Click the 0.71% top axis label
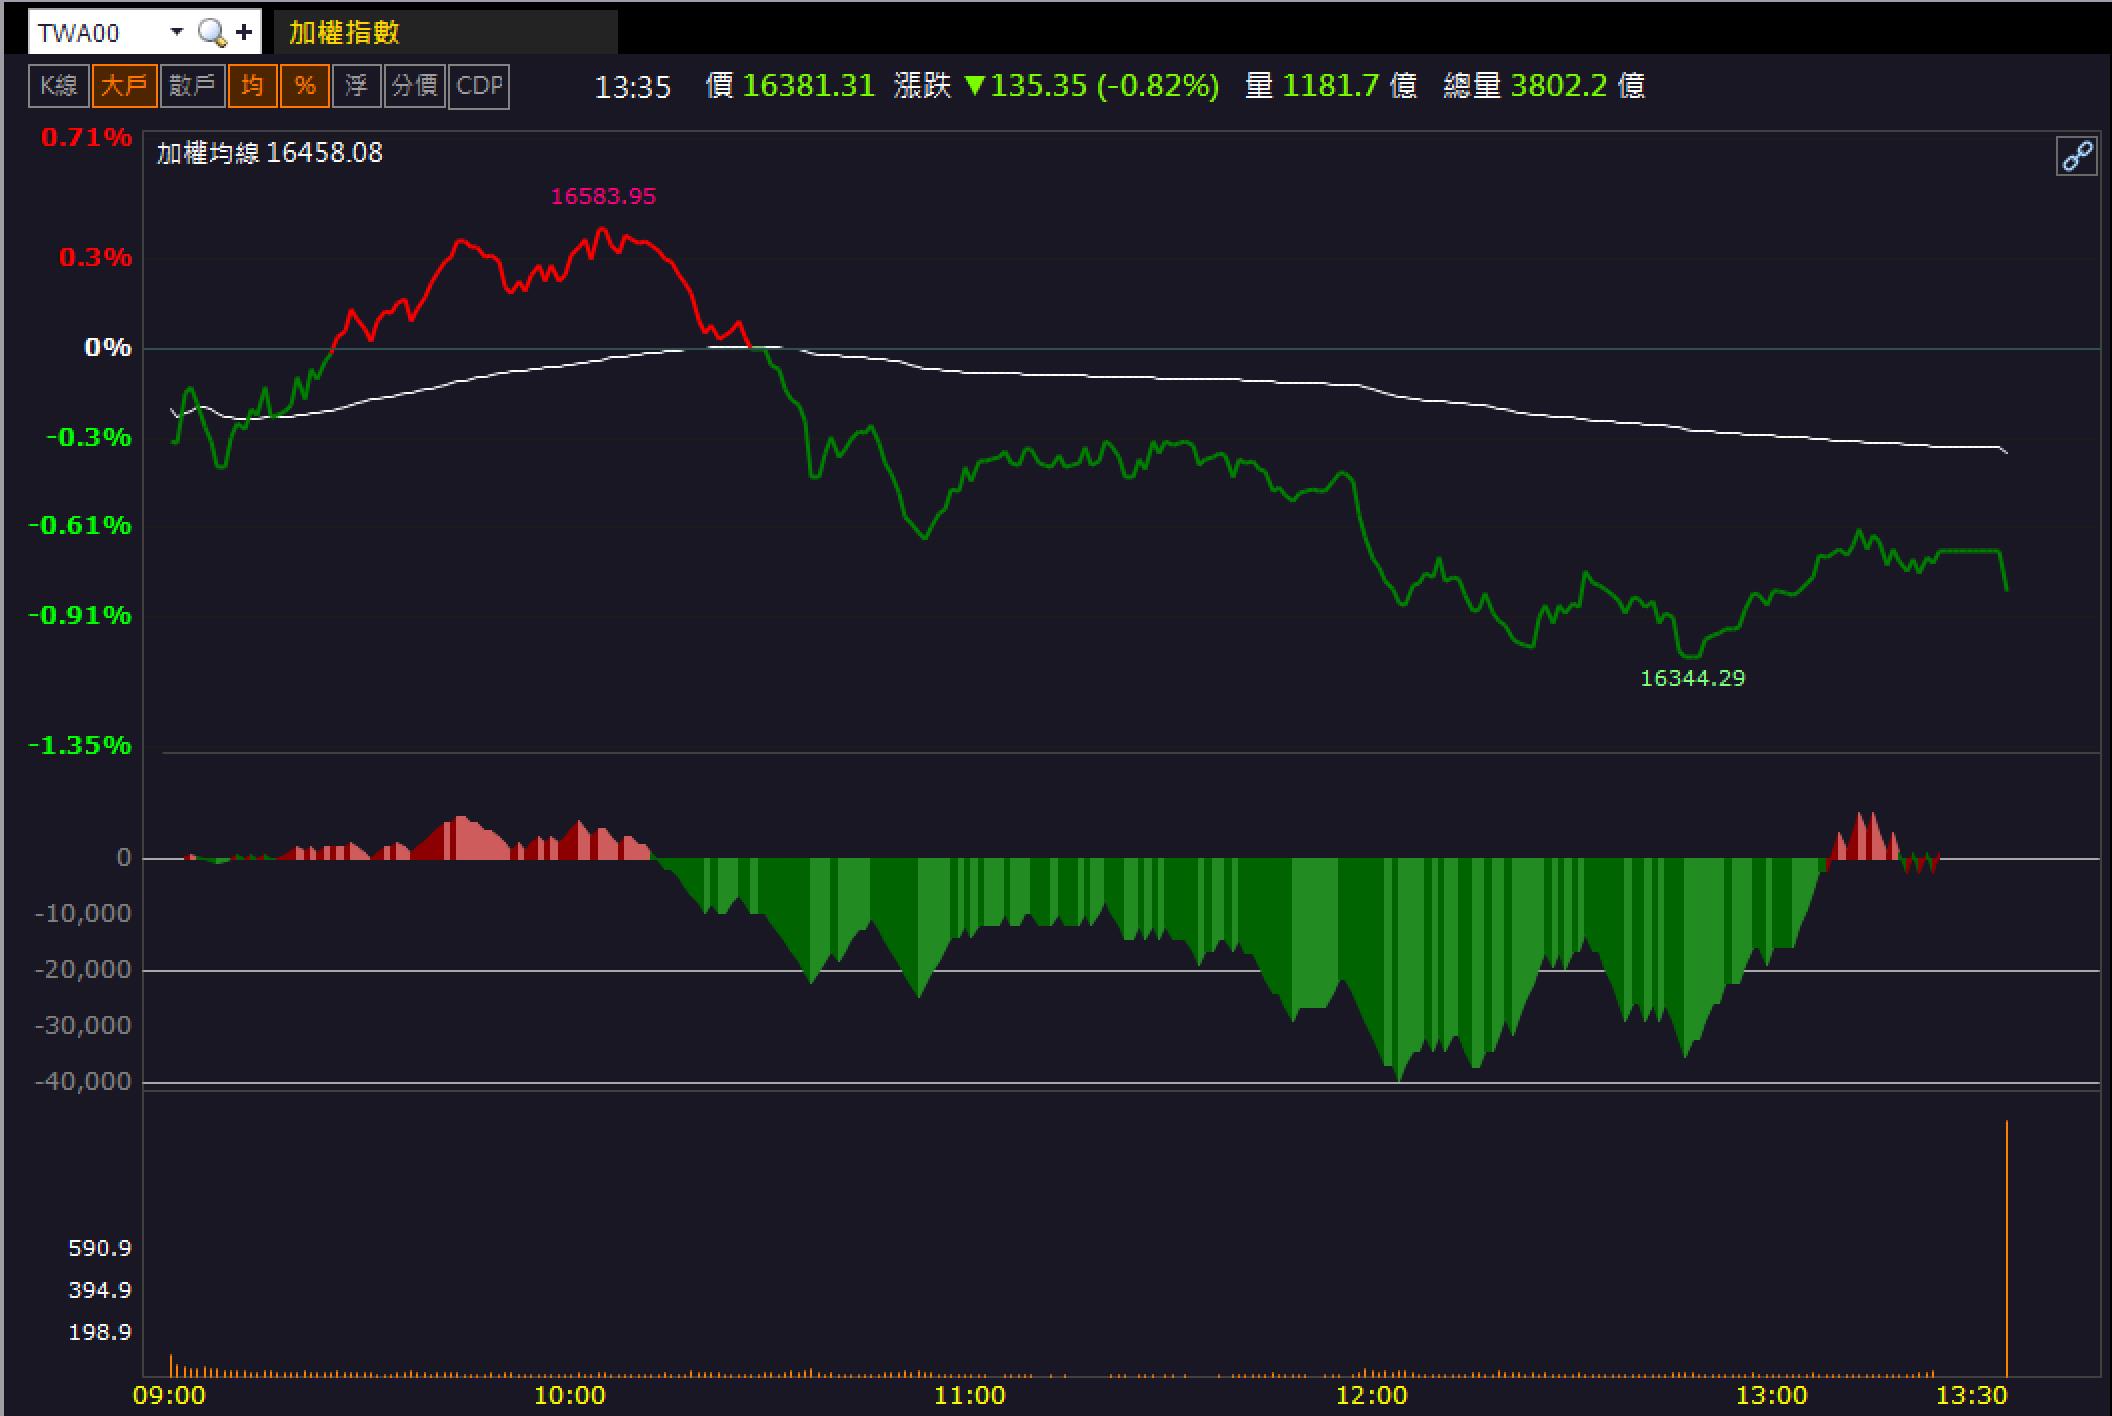 tap(86, 137)
